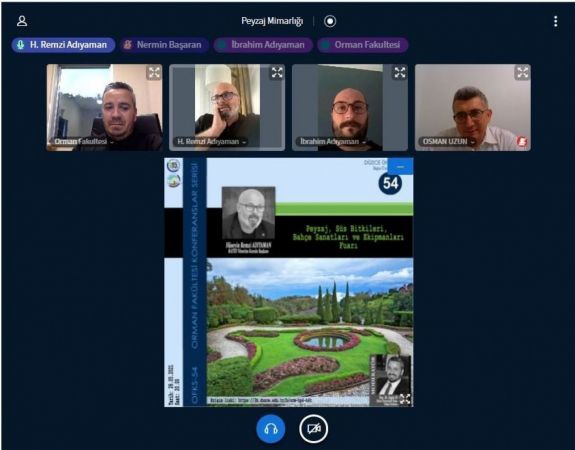The height and width of the screenshot is (450, 575).
Task: Open the user list via person icon
Action: pyautogui.click(x=22, y=21)
